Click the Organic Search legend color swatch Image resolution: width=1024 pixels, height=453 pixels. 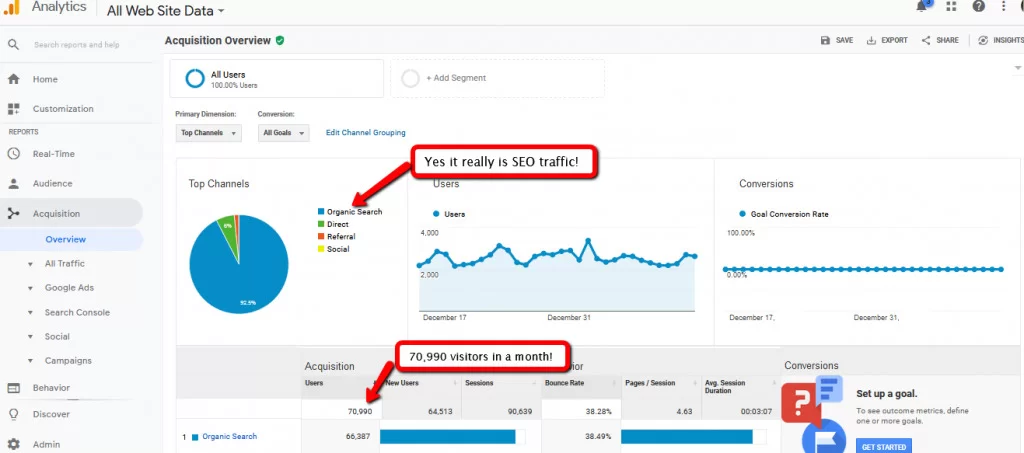pos(321,212)
